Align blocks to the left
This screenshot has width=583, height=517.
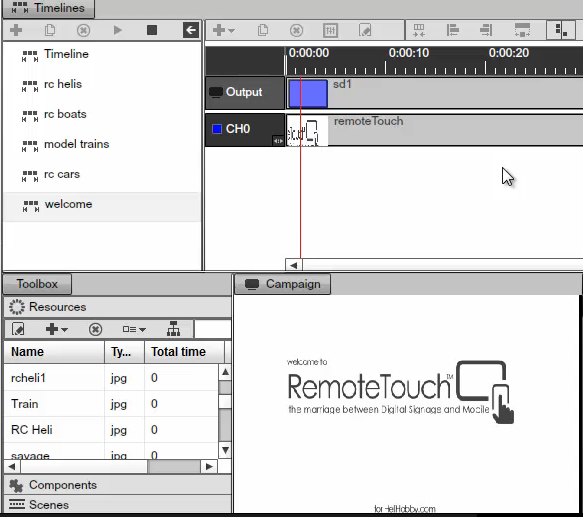point(452,30)
